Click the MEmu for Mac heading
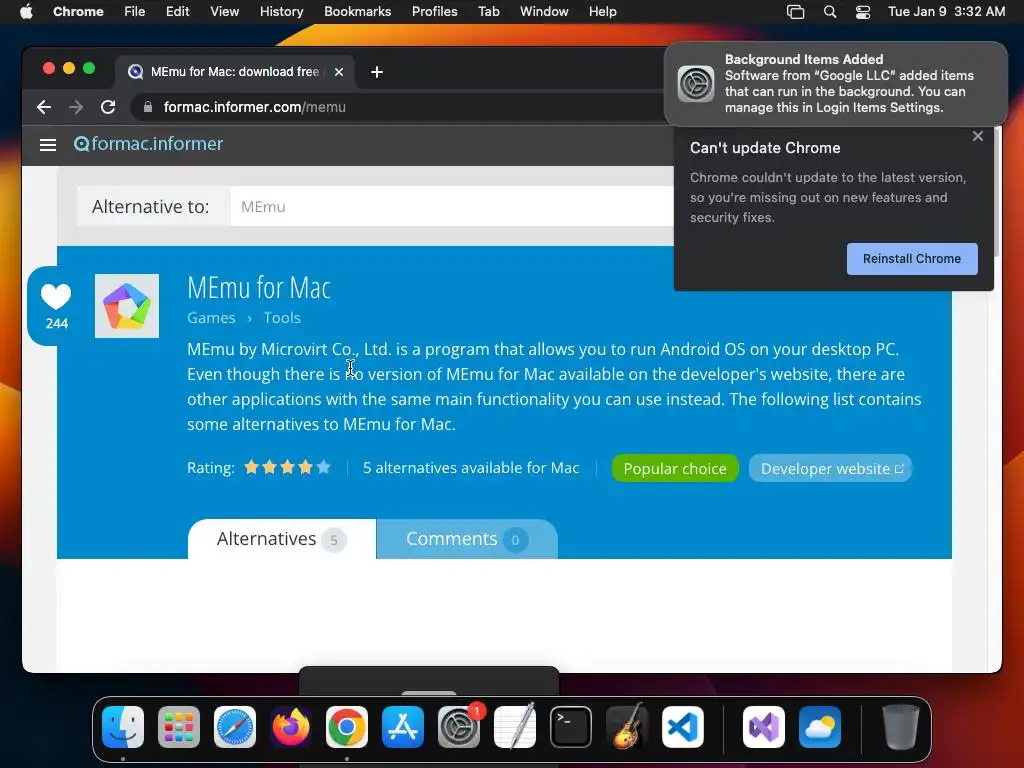This screenshot has height=768, width=1024. point(259,287)
